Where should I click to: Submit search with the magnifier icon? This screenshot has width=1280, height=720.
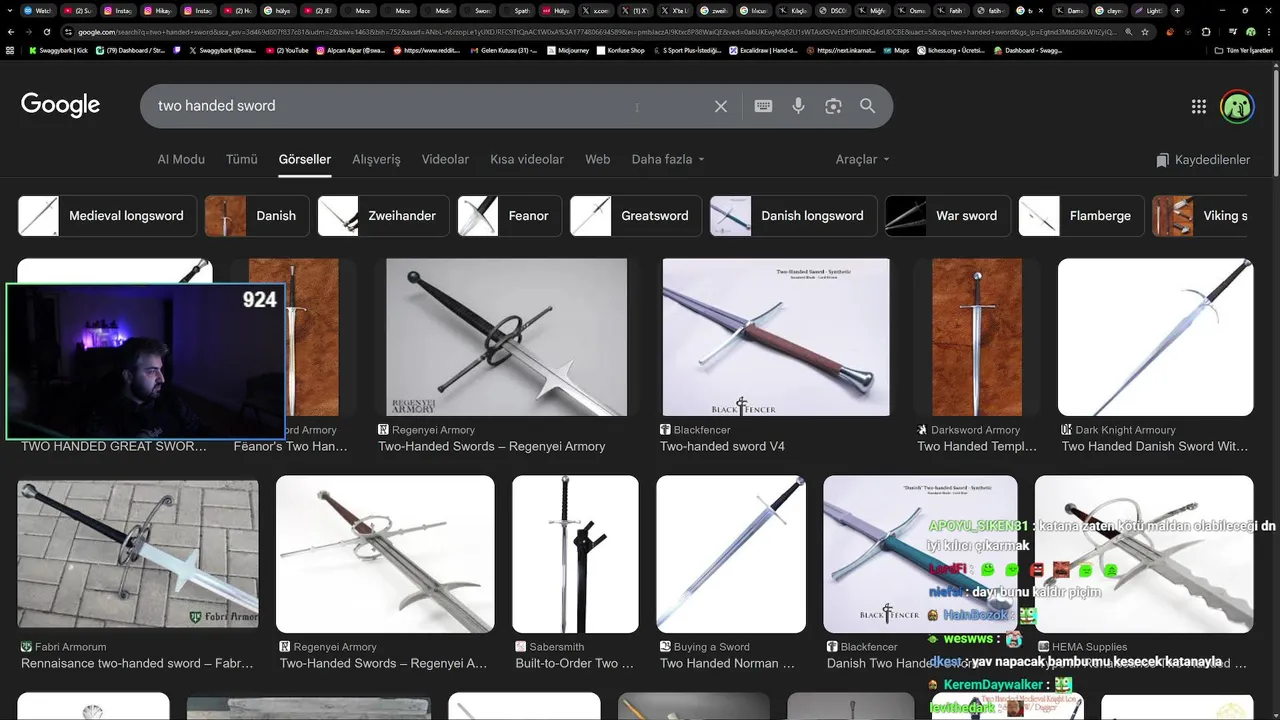(868, 106)
